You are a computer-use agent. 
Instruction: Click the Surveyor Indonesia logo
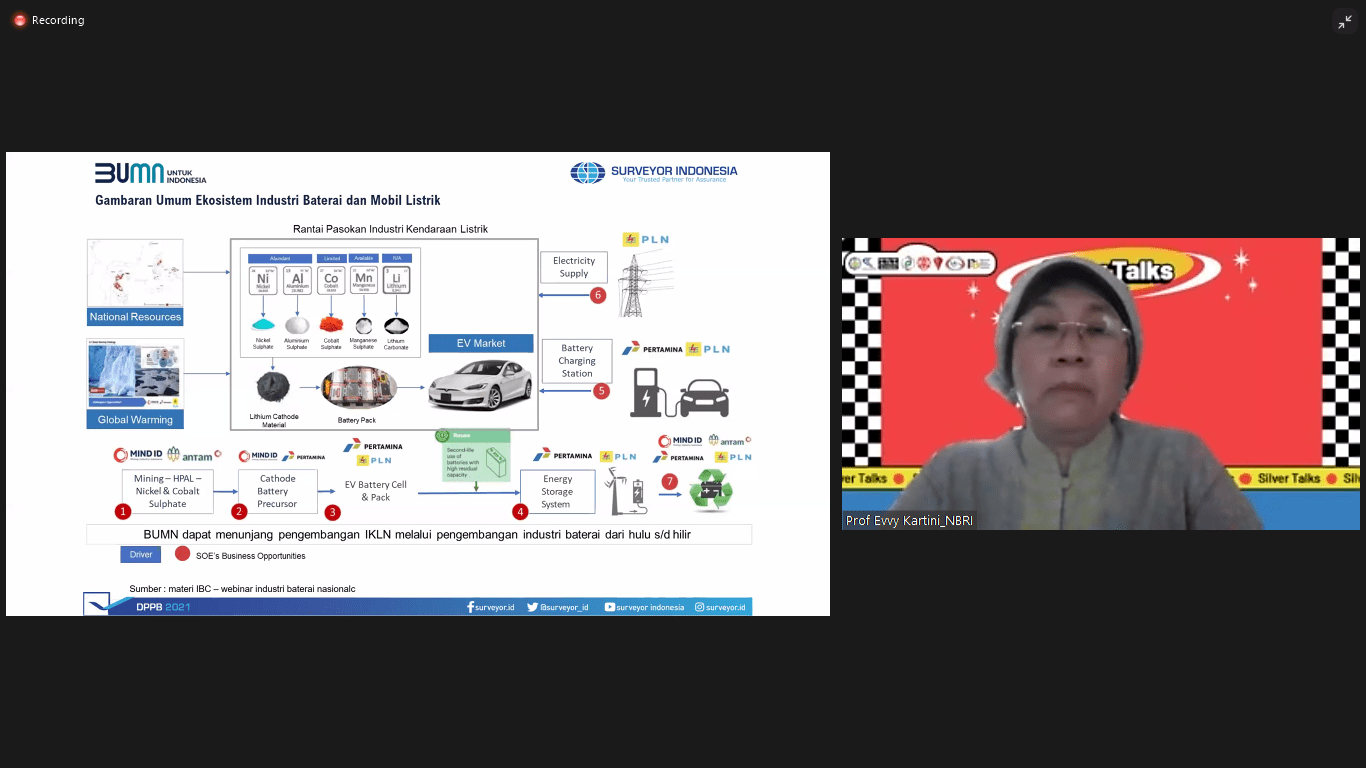point(653,173)
